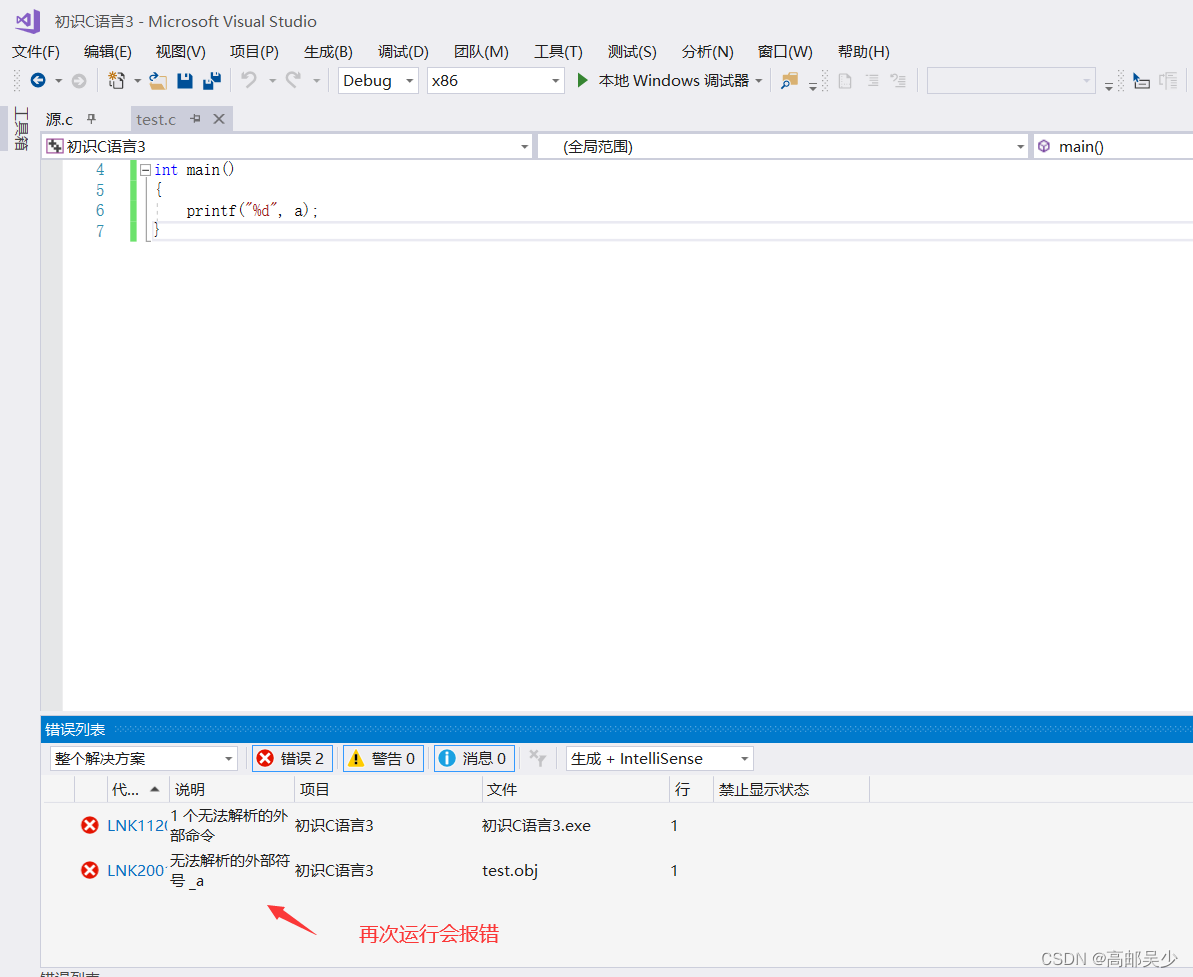Image resolution: width=1193 pixels, height=977 pixels.
Task: Open the 工具箱 side panel
Action: pos(21,128)
